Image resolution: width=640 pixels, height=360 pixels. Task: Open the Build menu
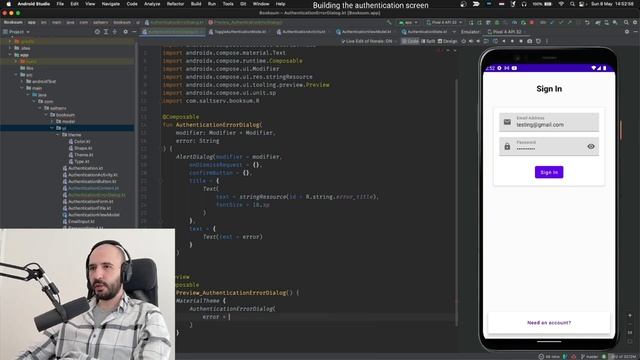[x=196, y=4]
